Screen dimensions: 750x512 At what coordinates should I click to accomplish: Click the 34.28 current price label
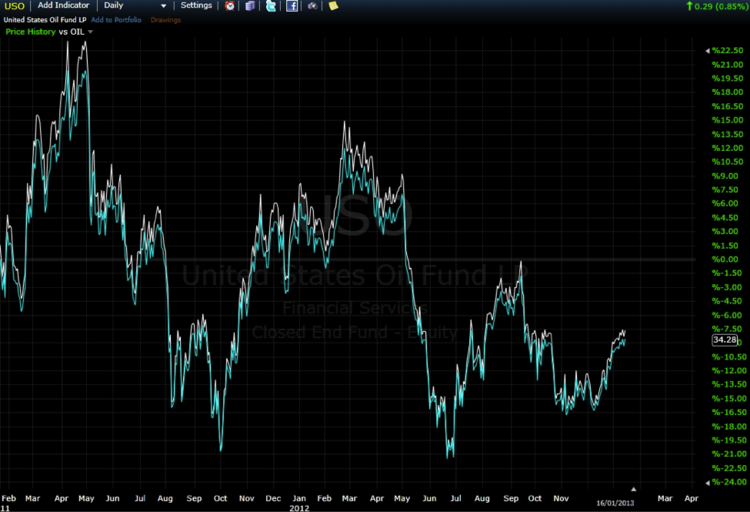(724, 340)
